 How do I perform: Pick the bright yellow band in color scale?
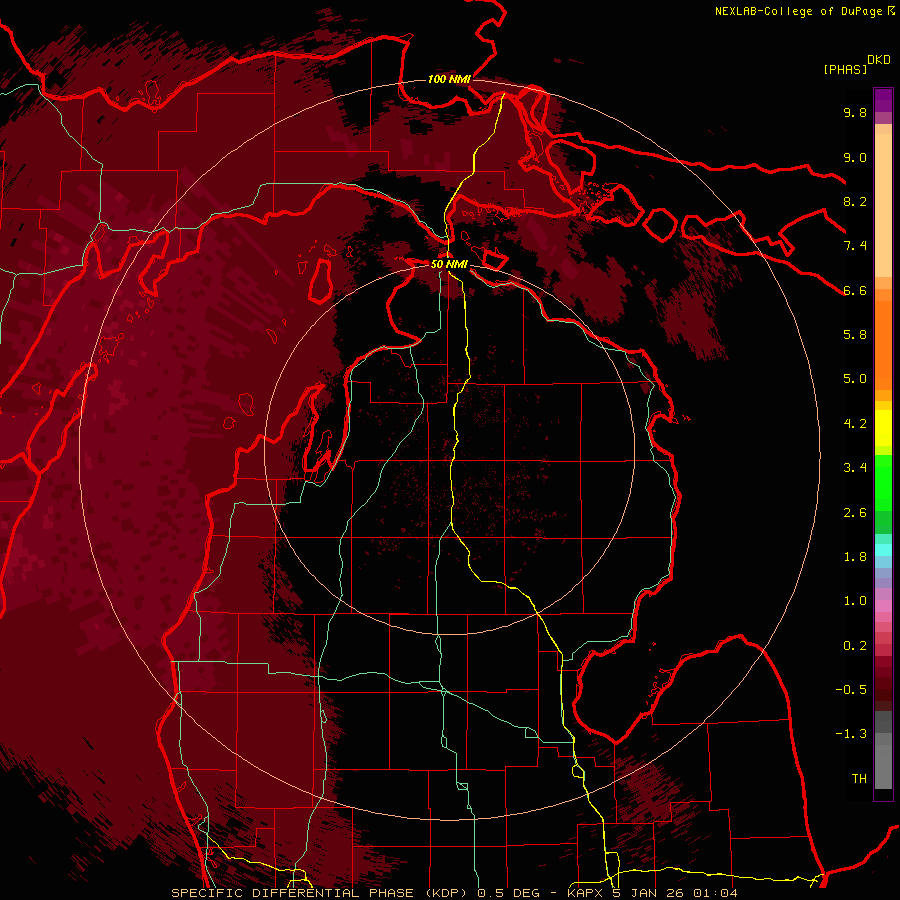click(883, 428)
